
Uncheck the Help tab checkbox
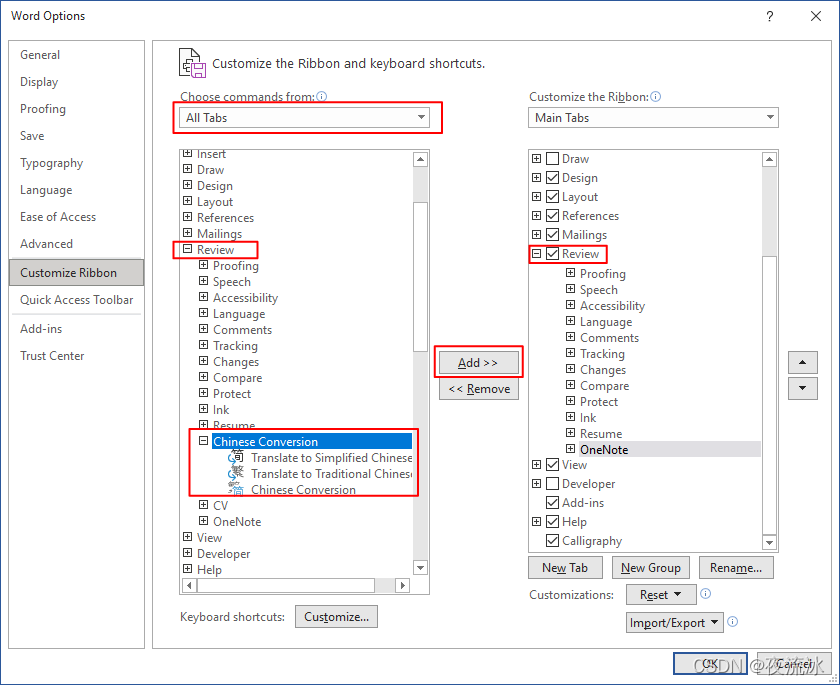pos(552,522)
